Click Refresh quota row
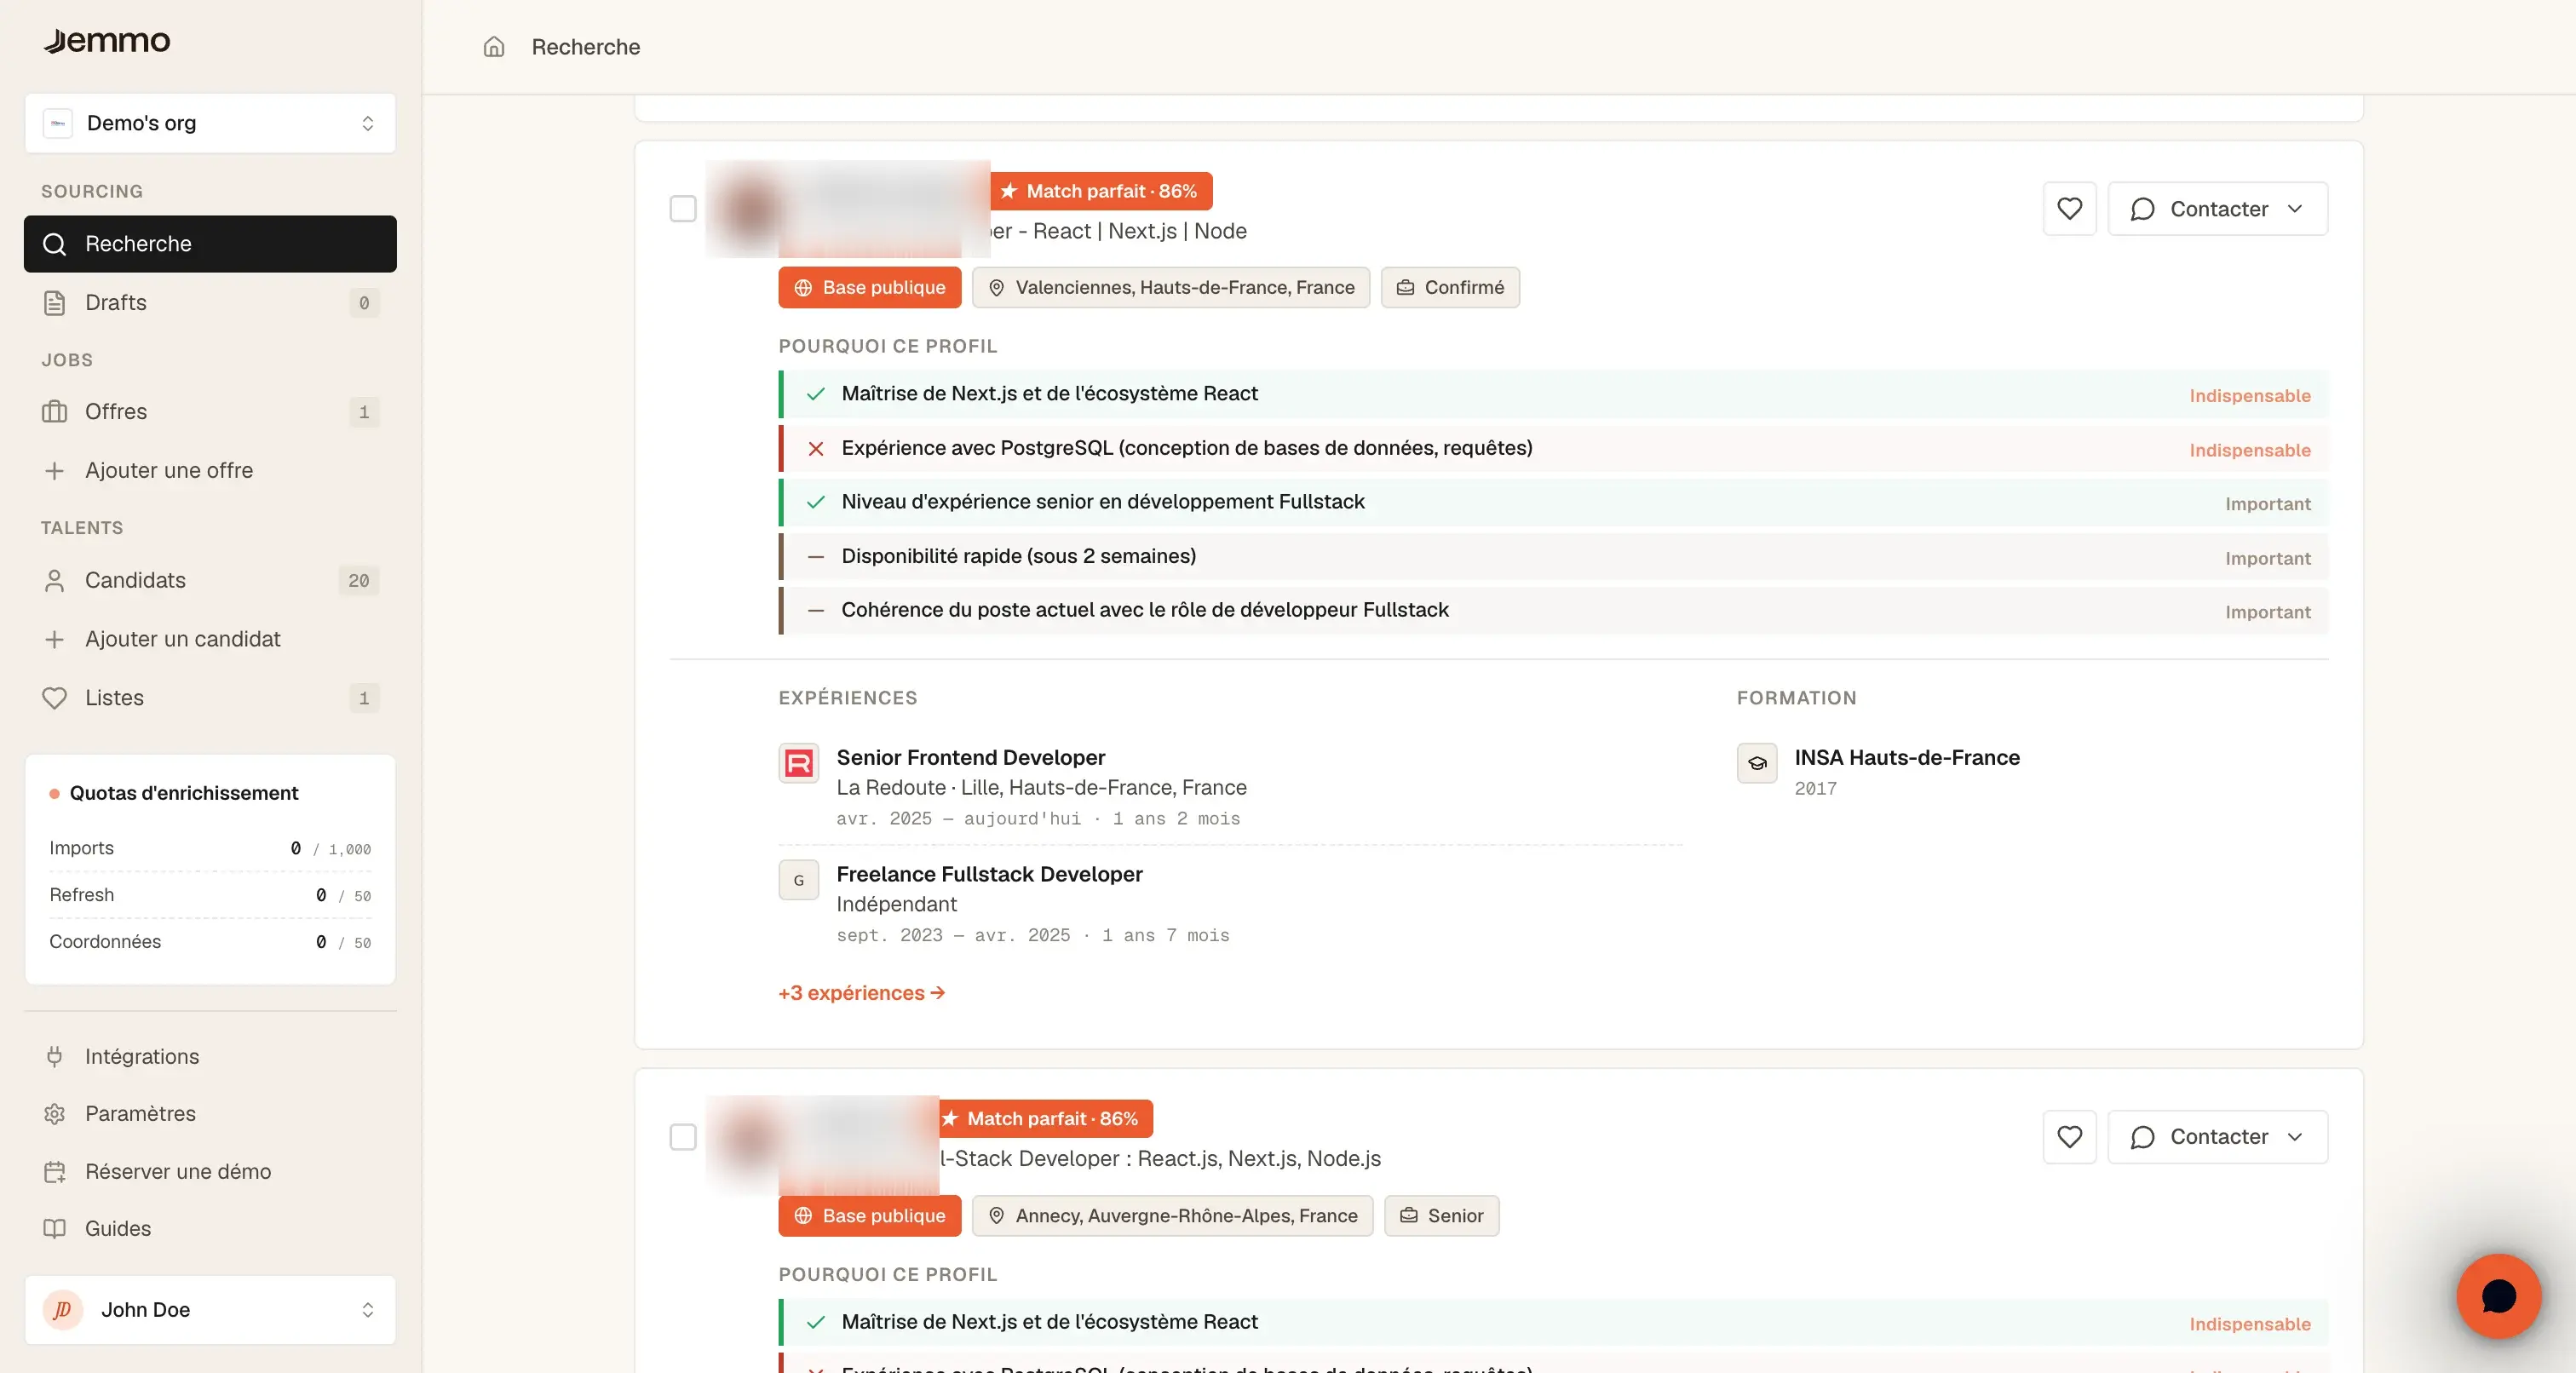The image size is (2576, 1373). tap(210, 895)
